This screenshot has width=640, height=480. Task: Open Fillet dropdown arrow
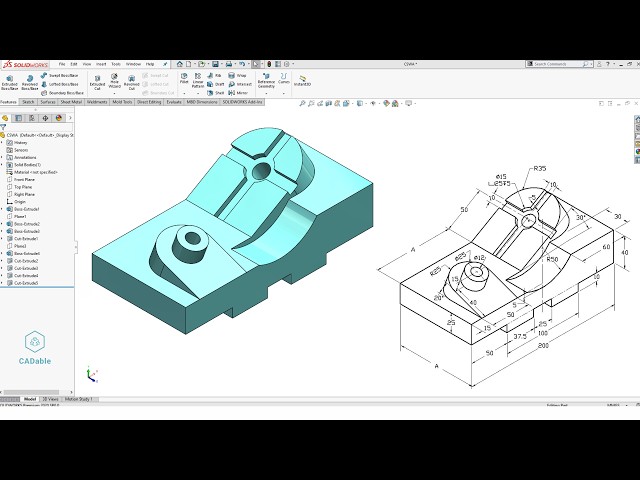pyautogui.click(x=184, y=93)
